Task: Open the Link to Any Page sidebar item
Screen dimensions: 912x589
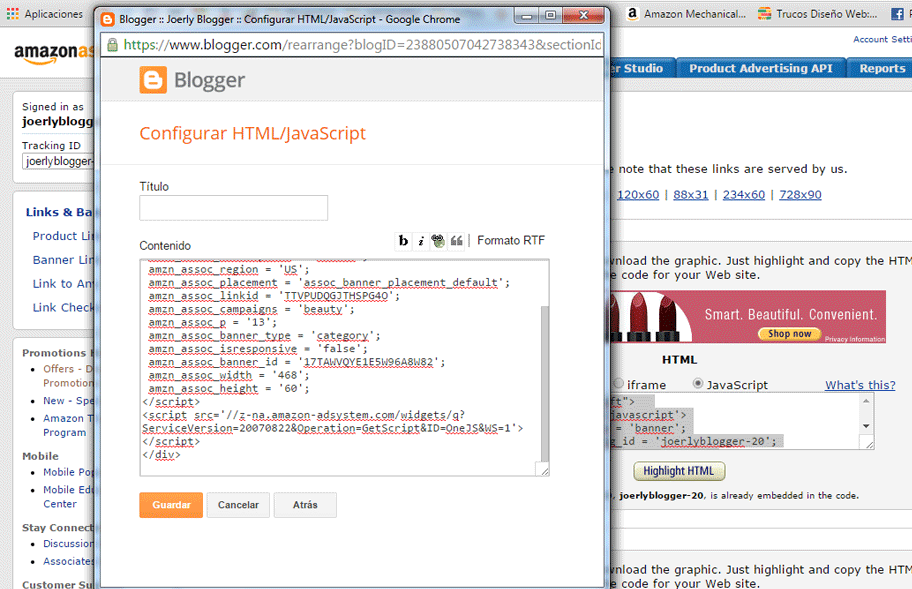Action: point(63,284)
